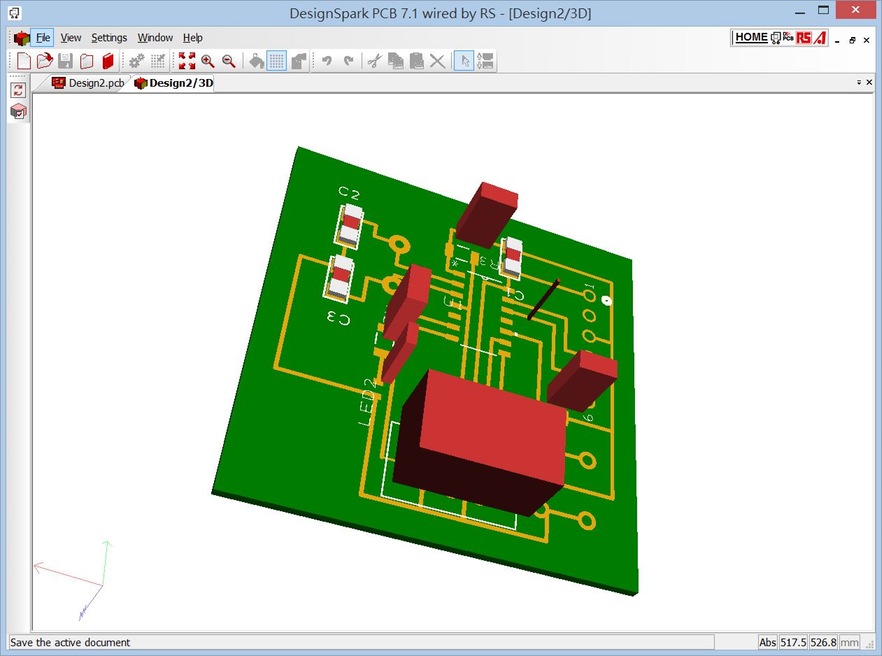Open the tab list dropdown arrow
Image resolution: width=882 pixels, height=656 pixels.
pos(859,82)
